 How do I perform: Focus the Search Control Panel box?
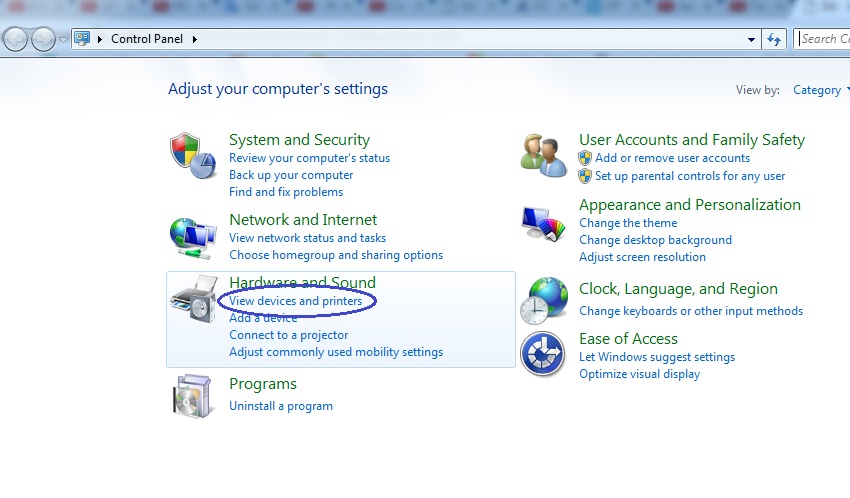click(x=822, y=39)
